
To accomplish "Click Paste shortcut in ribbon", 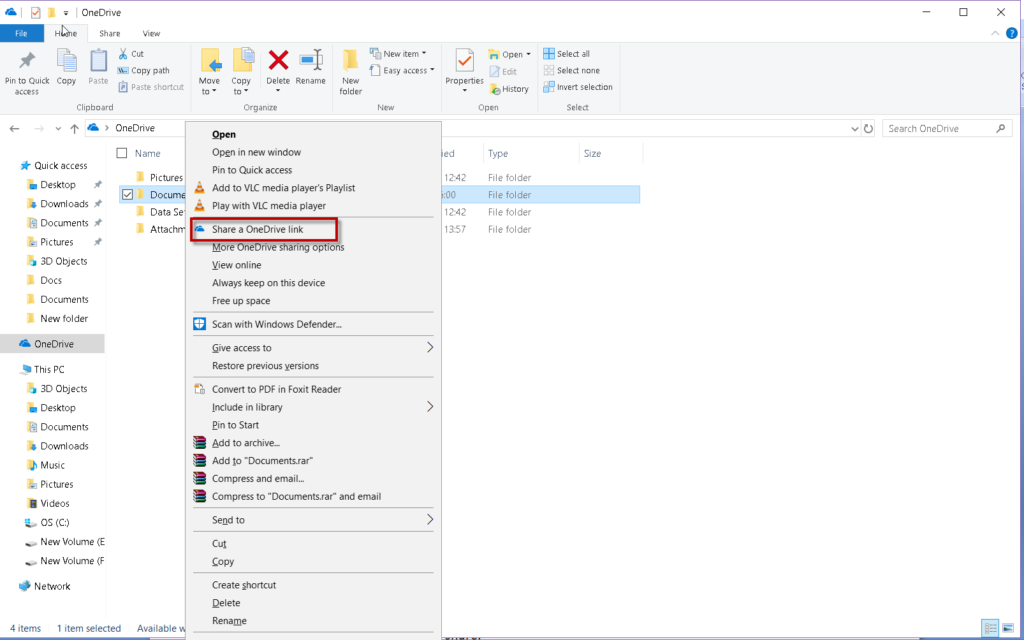I will 152,87.
